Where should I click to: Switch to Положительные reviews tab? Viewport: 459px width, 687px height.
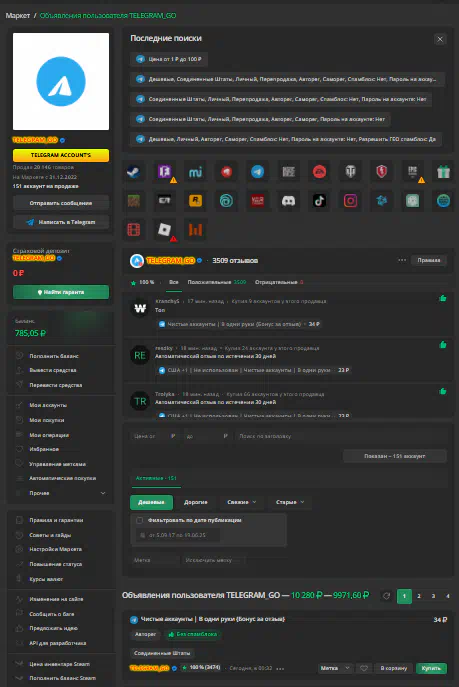217,282
